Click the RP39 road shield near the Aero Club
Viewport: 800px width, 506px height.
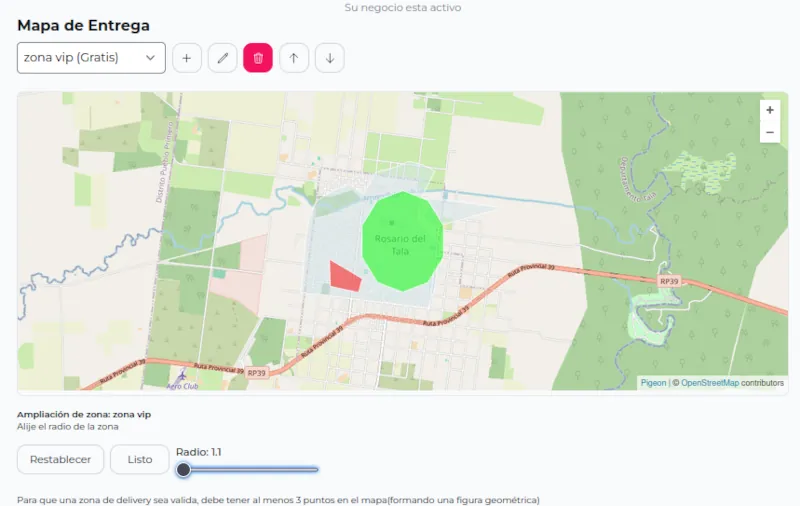[257, 373]
